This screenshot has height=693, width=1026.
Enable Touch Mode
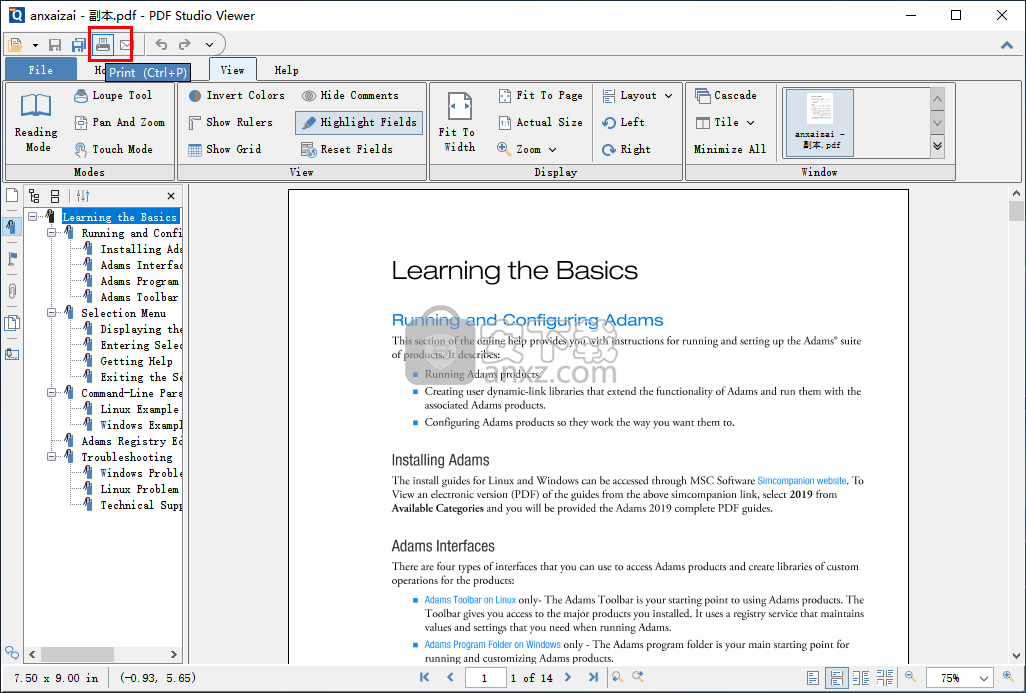113,149
